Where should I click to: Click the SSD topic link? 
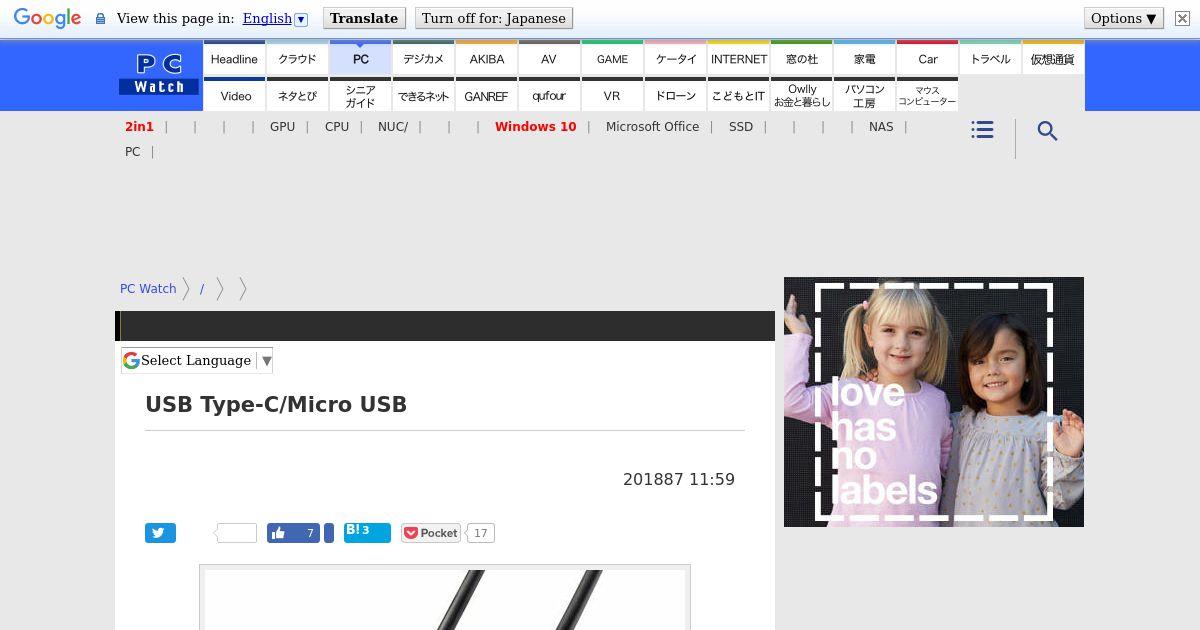pyautogui.click(x=741, y=127)
